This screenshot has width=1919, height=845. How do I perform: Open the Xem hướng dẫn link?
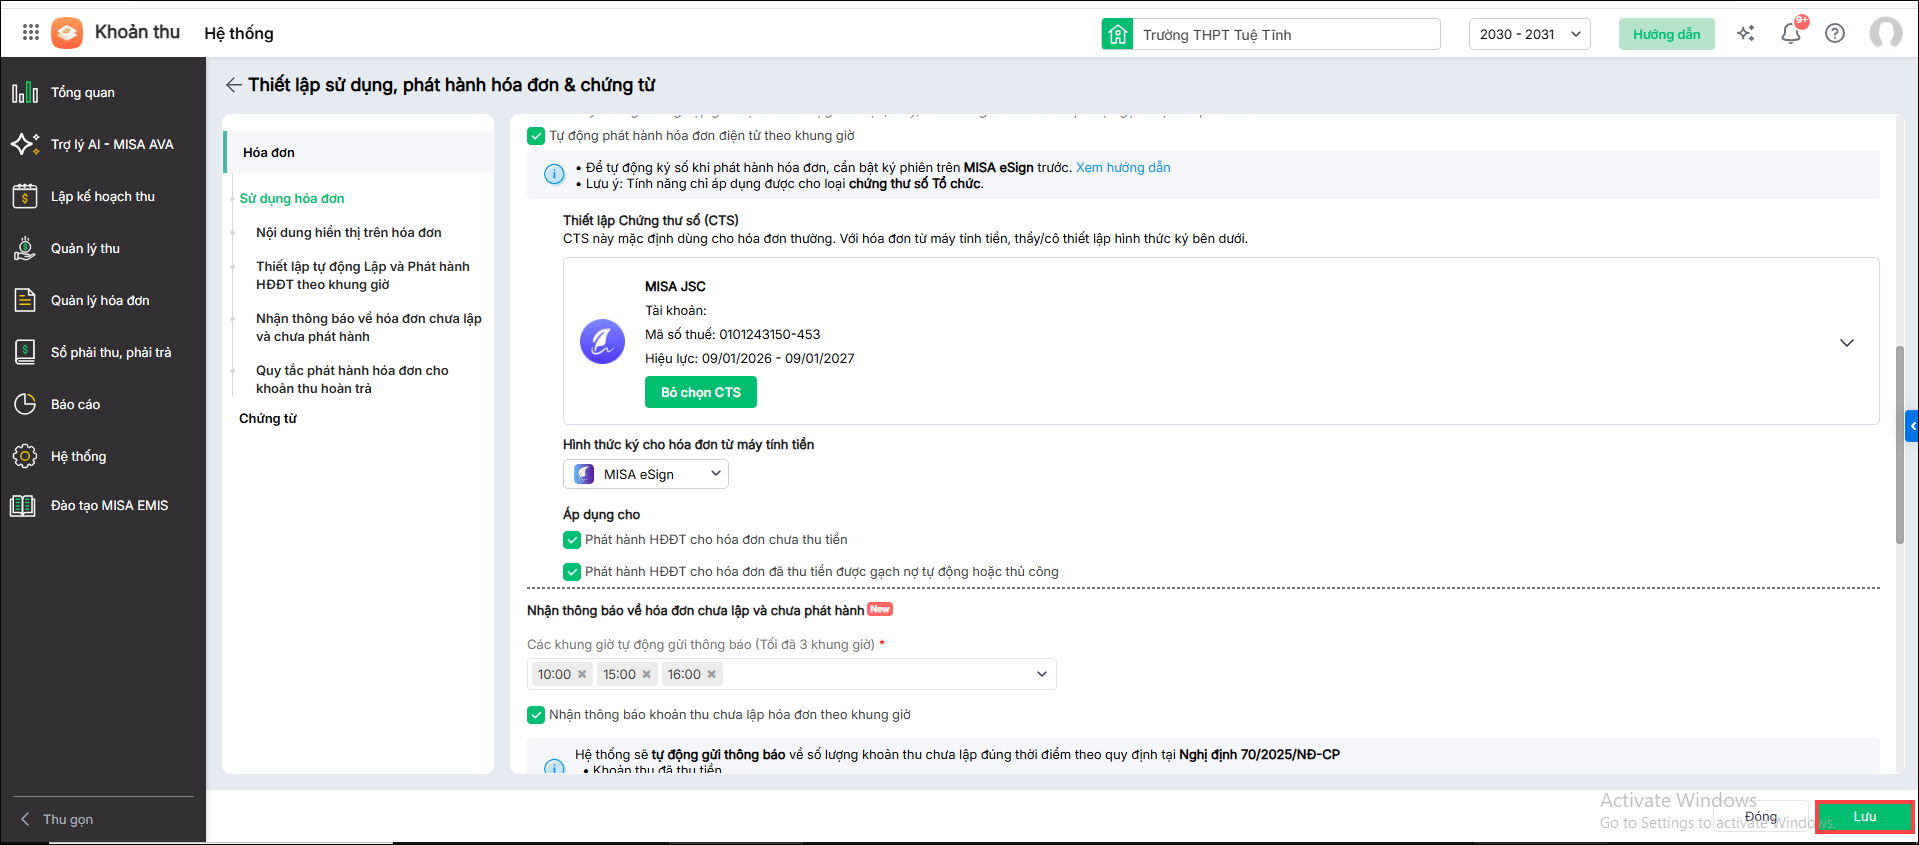tap(1122, 168)
